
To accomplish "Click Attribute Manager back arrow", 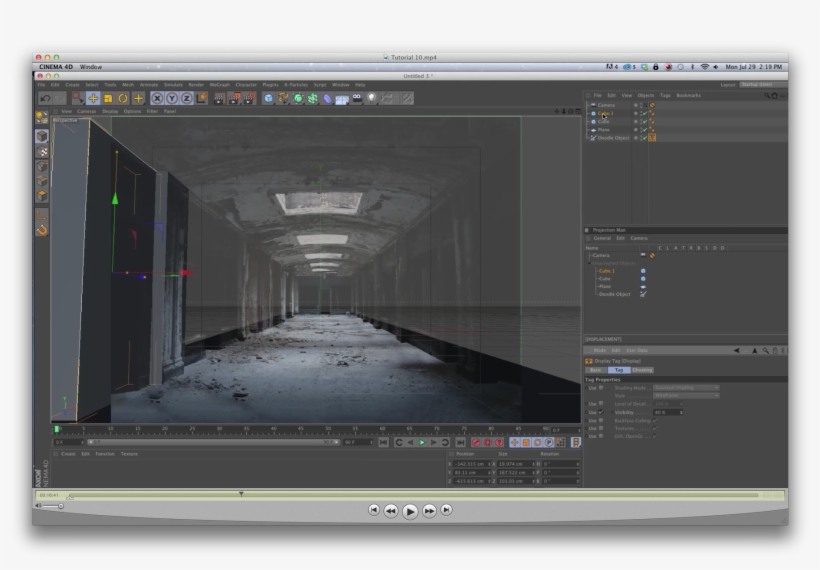I will click(736, 350).
